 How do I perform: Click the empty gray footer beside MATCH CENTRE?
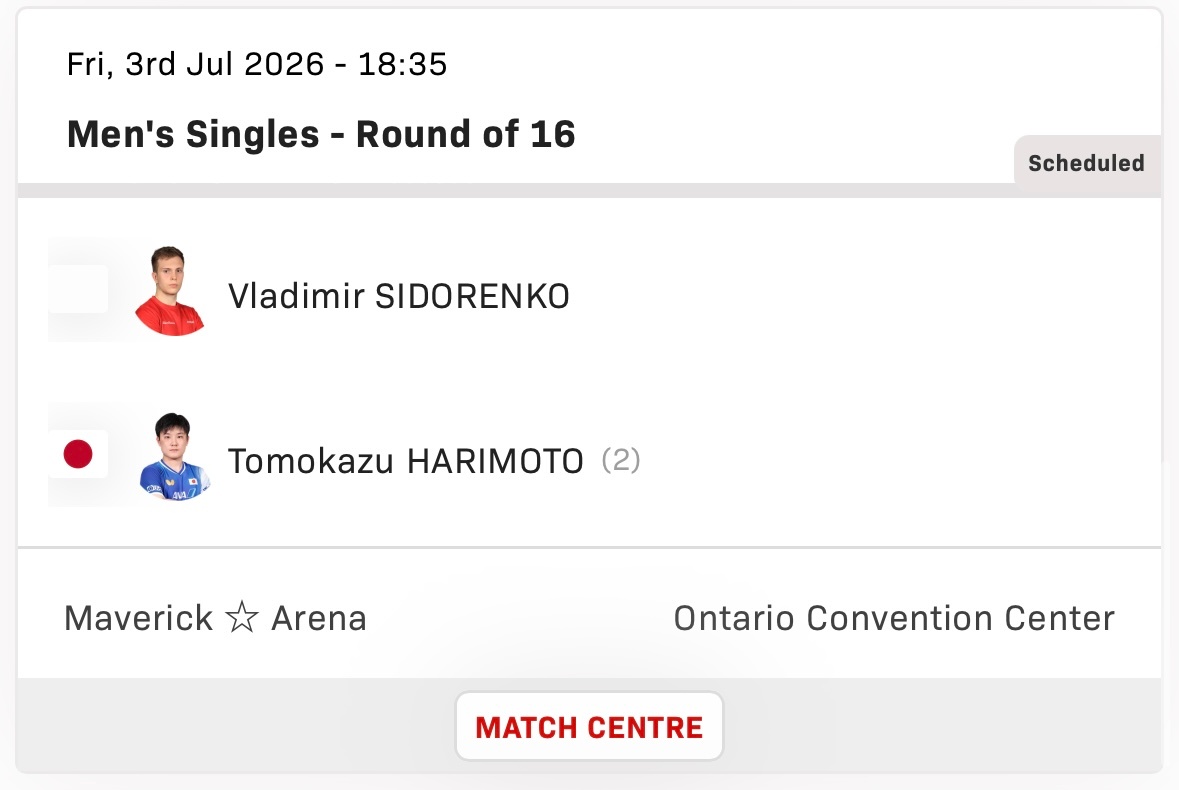[942, 725]
